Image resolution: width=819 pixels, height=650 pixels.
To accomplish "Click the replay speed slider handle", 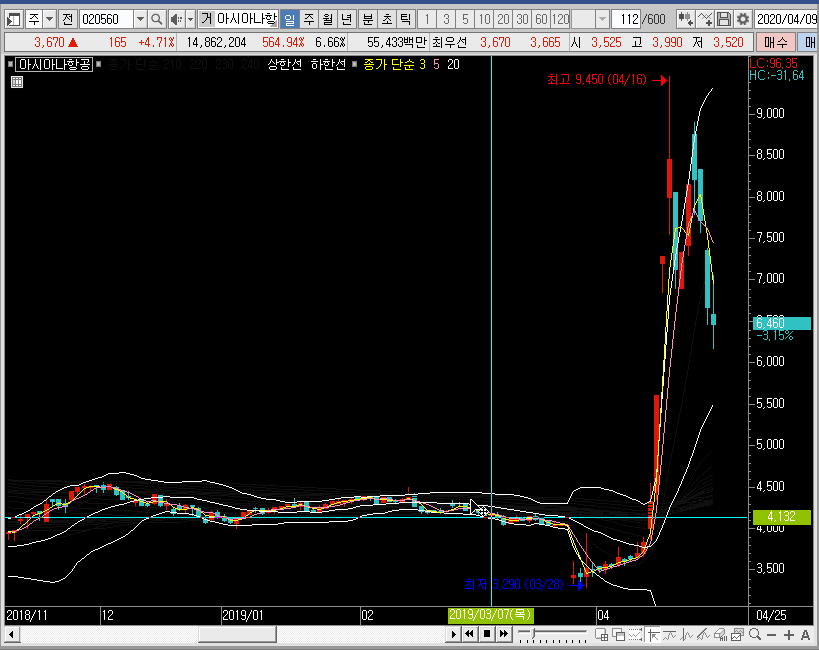I will click(533, 634).
